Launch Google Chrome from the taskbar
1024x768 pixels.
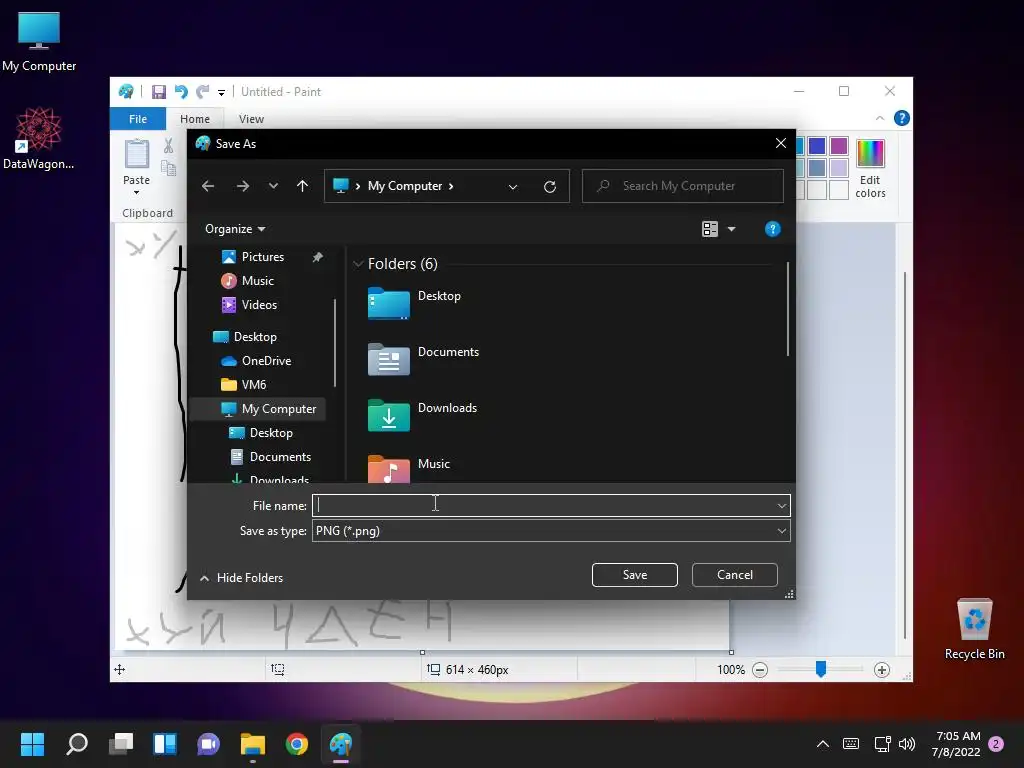pos(297,744)
